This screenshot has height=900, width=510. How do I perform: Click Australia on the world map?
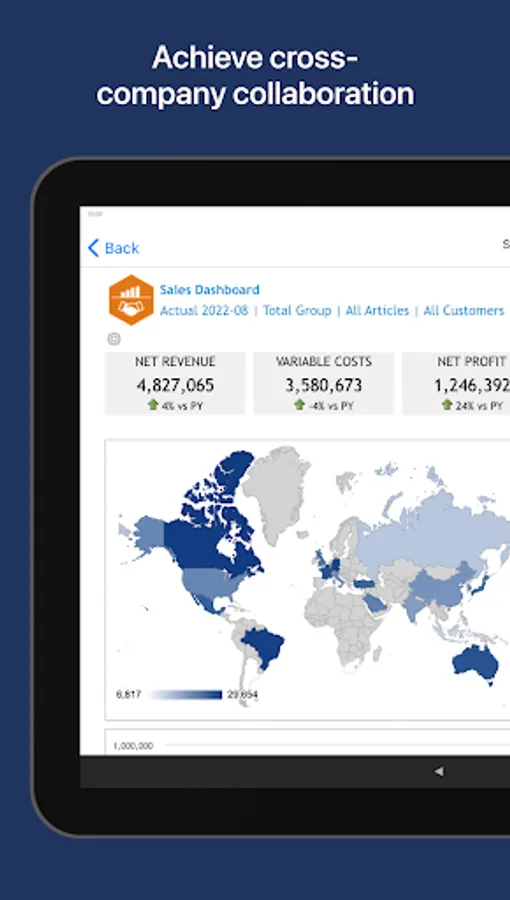[x=474, y=665]
